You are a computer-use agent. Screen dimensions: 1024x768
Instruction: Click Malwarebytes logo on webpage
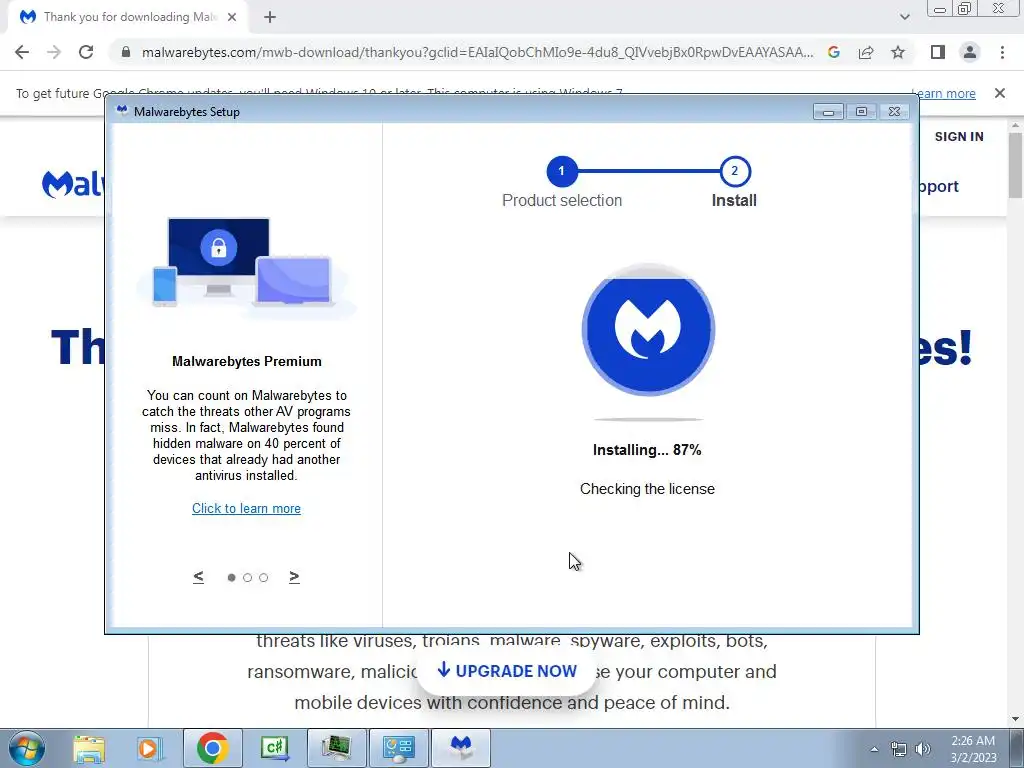tap(73, 184)
